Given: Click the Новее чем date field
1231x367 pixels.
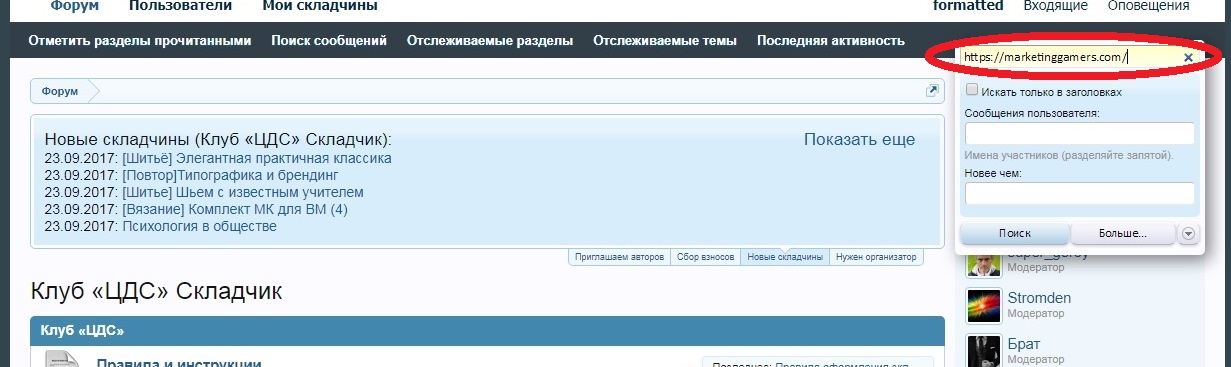Looking at the screenshot, I should (x=1080, y=194).
